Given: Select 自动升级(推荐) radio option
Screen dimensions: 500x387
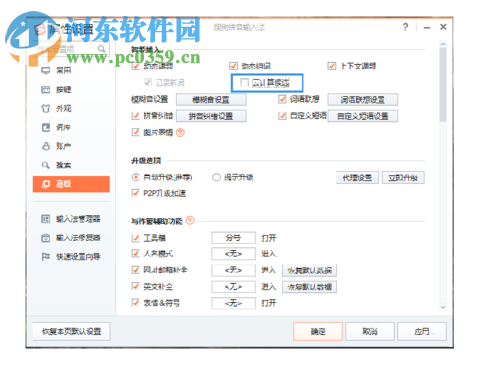Looking at the screenshot, I should (x=135, y=177).
